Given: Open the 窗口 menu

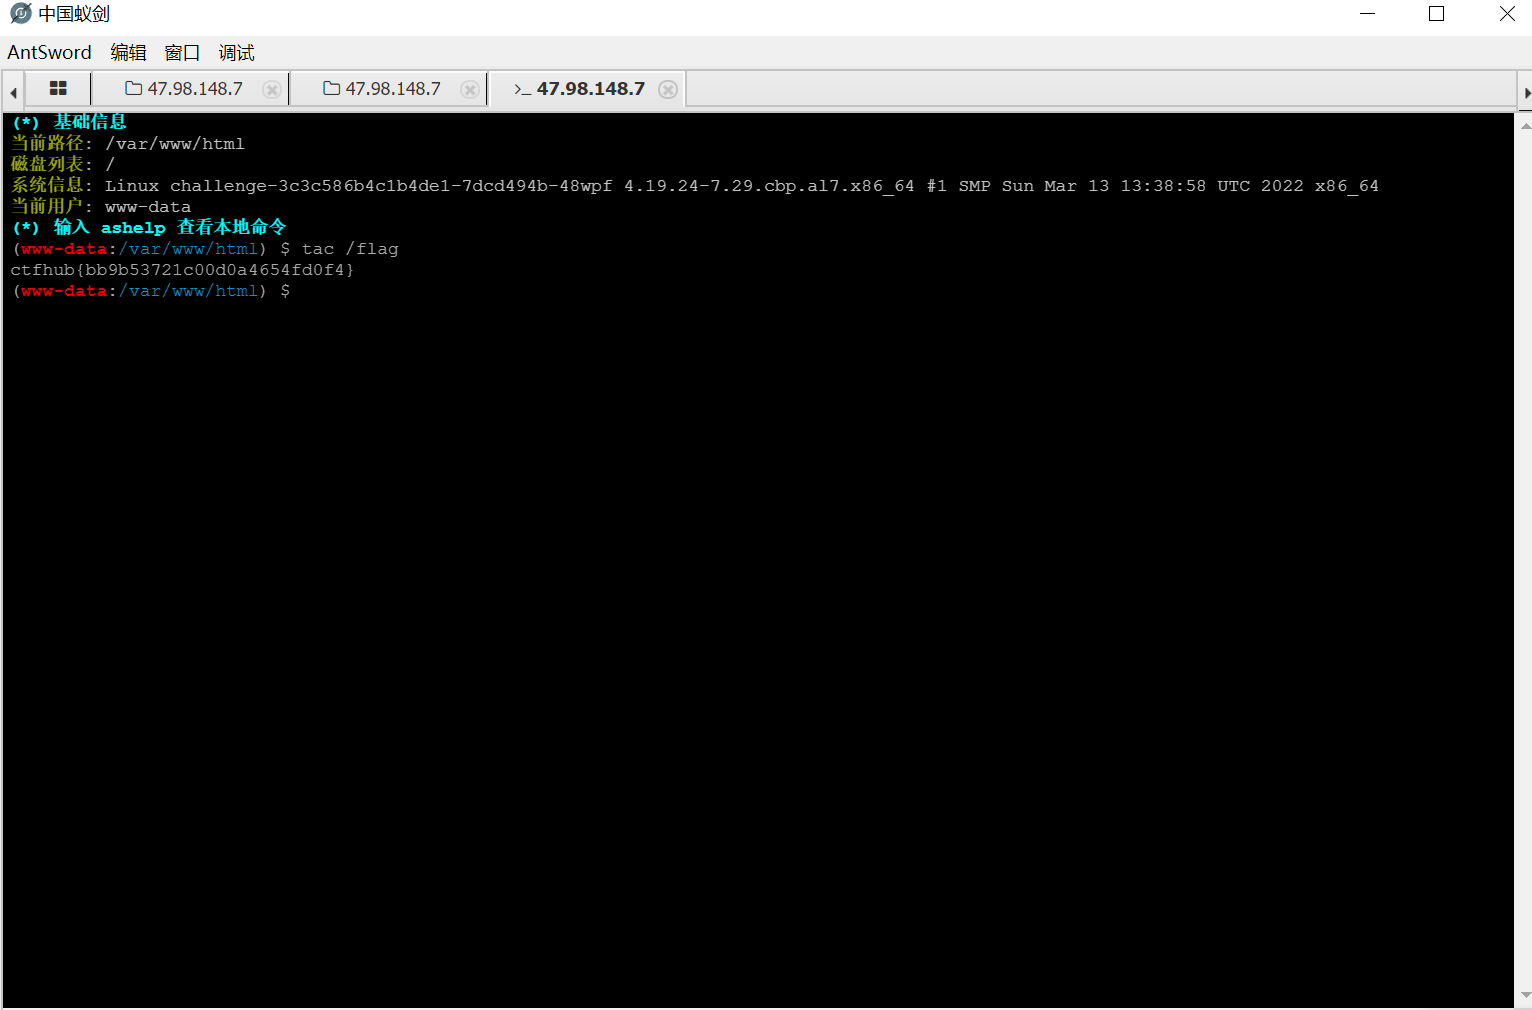Looking at the screenshot, I should (x=182, y=52).
